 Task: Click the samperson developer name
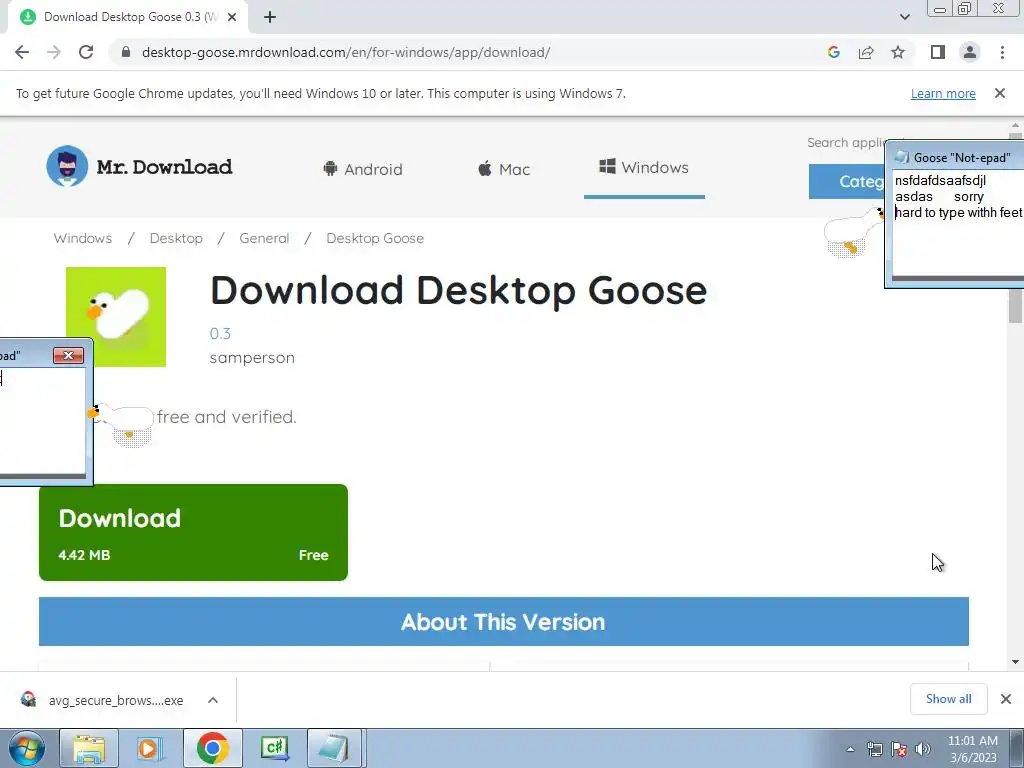coord(252,358)
